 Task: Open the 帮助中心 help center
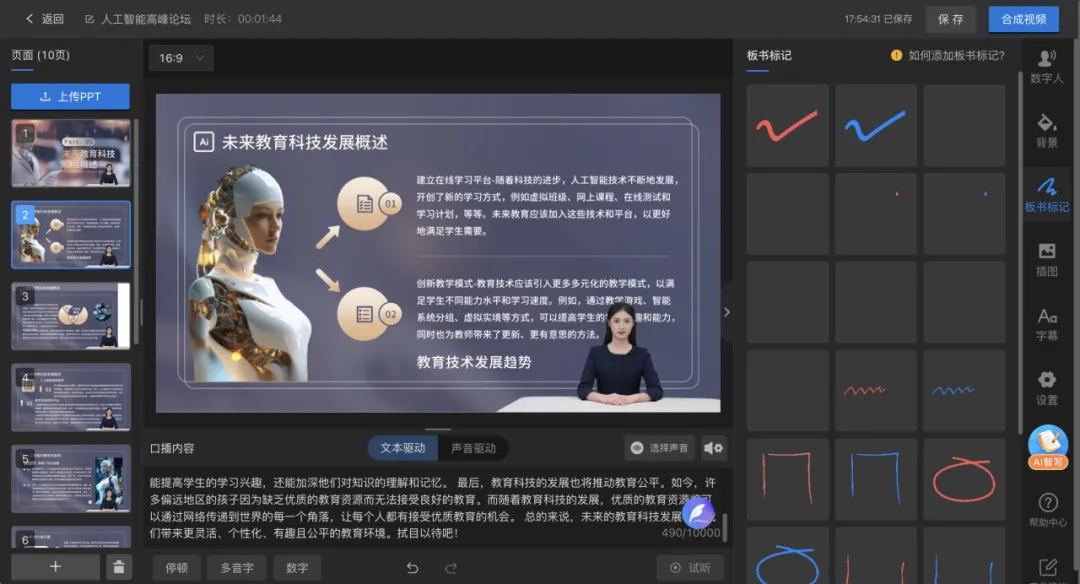tap(1047, 509)
